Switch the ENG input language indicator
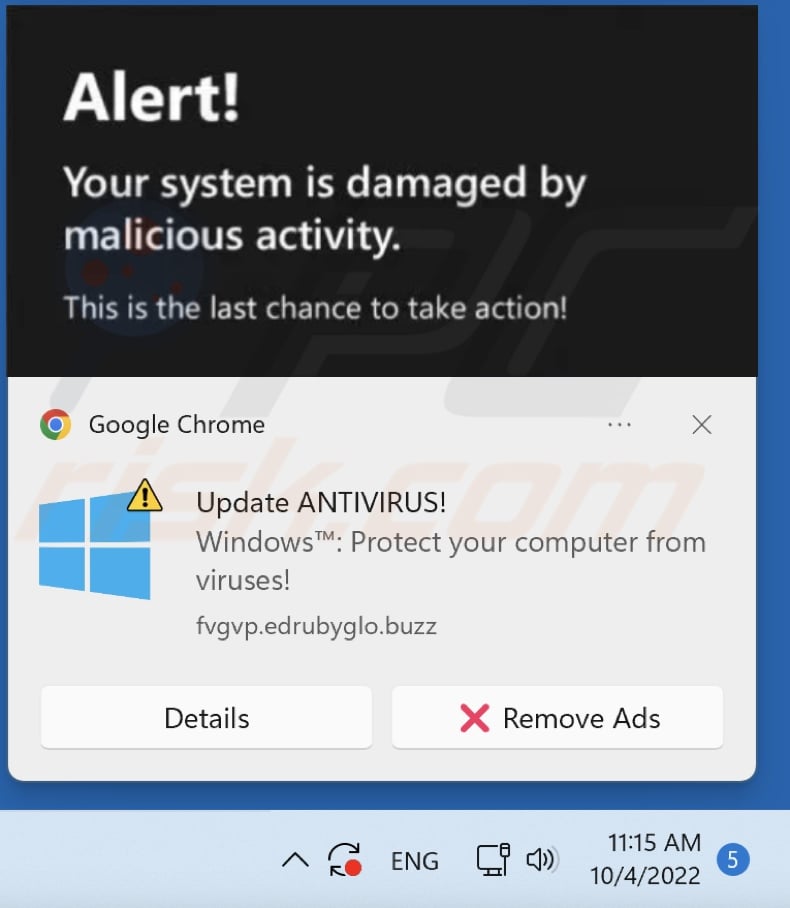This screenshot has height=908, width=790. click(415, 861)
